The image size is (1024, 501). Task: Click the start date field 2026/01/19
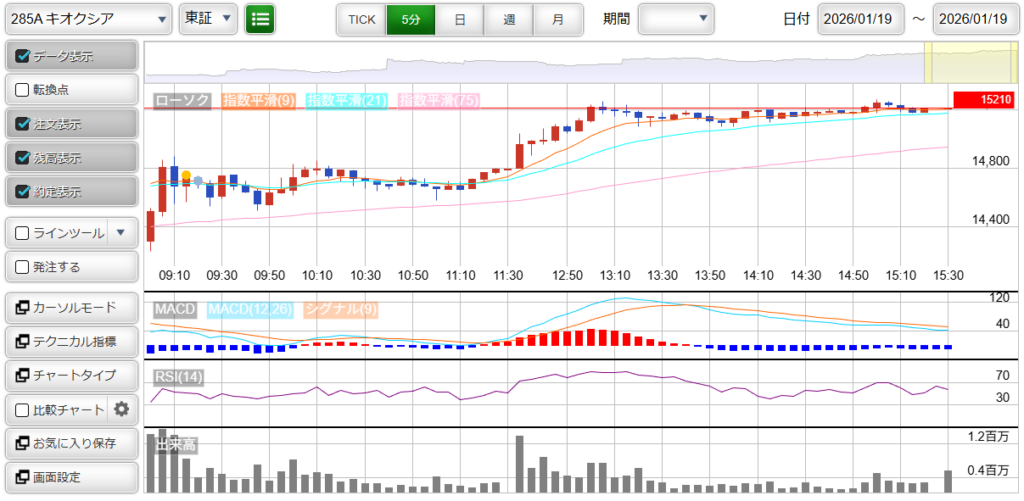(x=860, y=19)
